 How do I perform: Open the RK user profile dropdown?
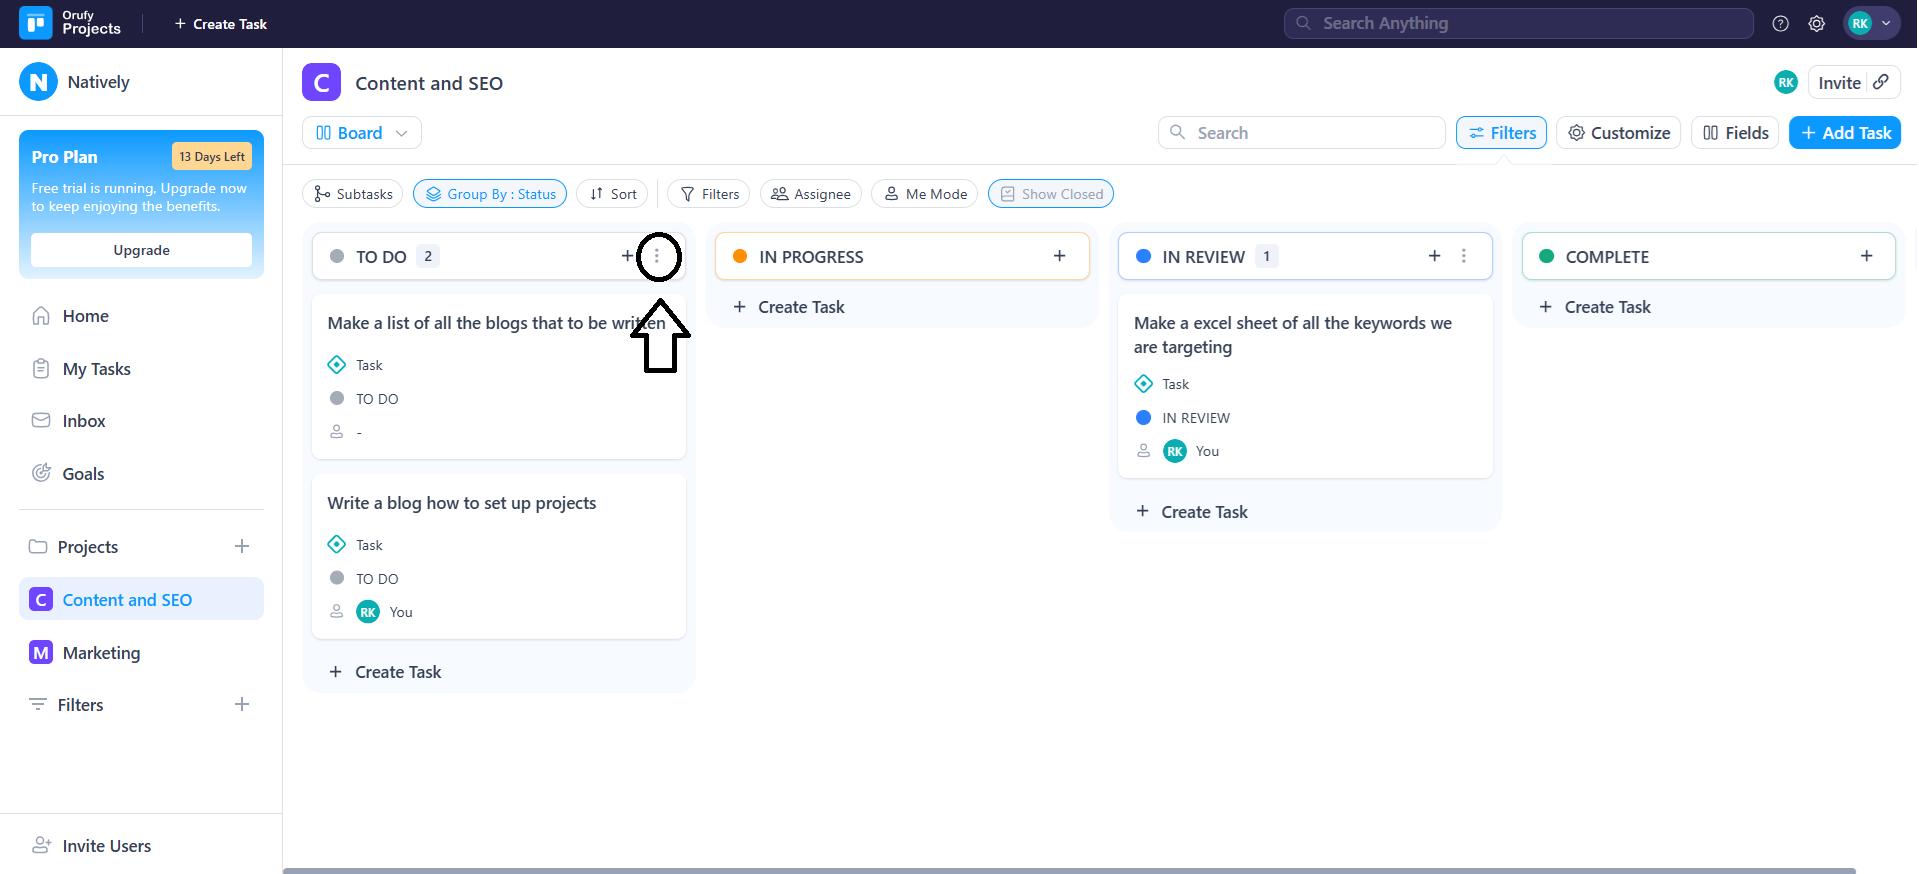1870,24
